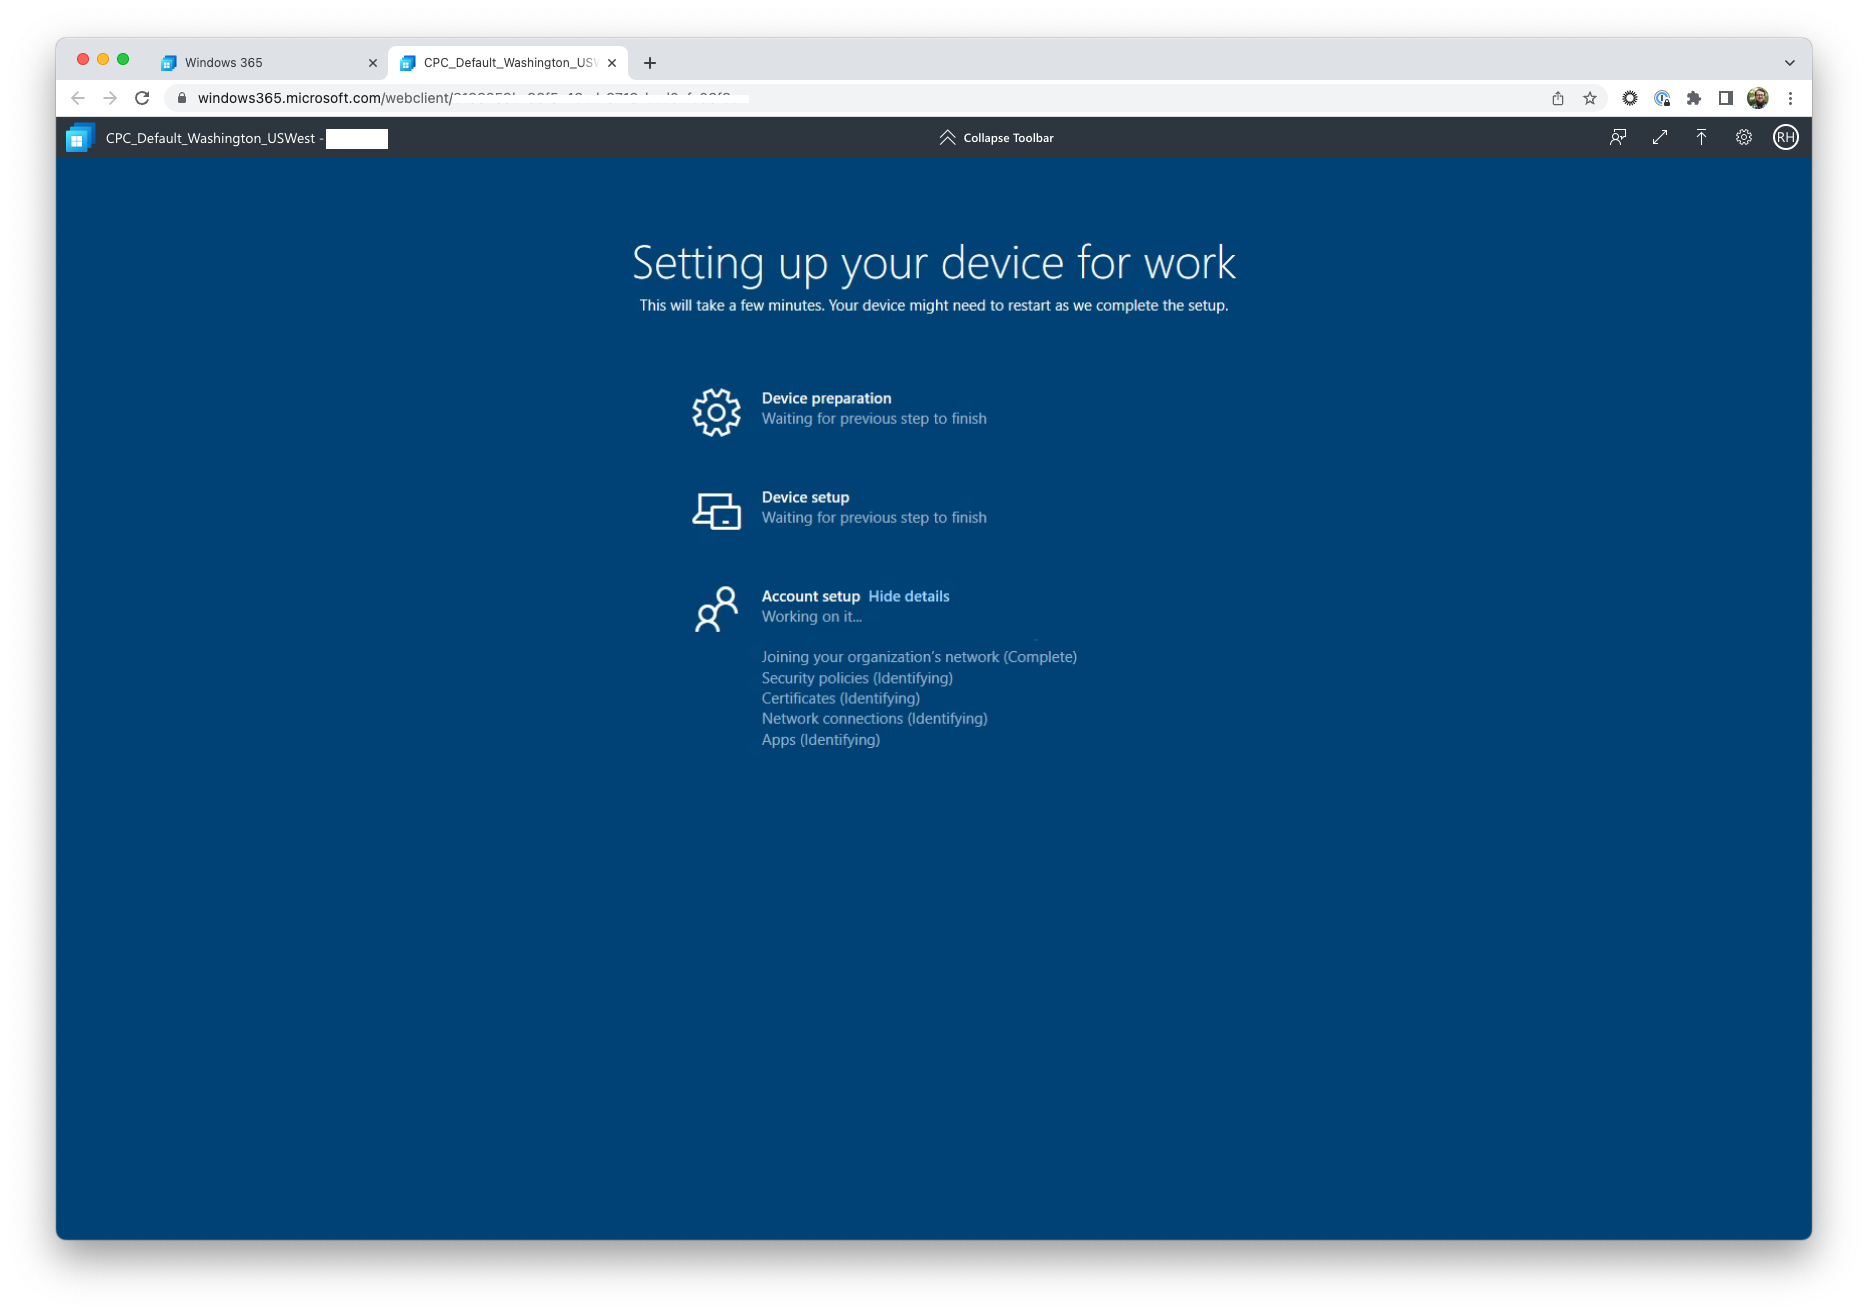Screen dimensions: 1868x1314
Task: Open the Chrome three-dot menu
Action: coord(1791,98)
